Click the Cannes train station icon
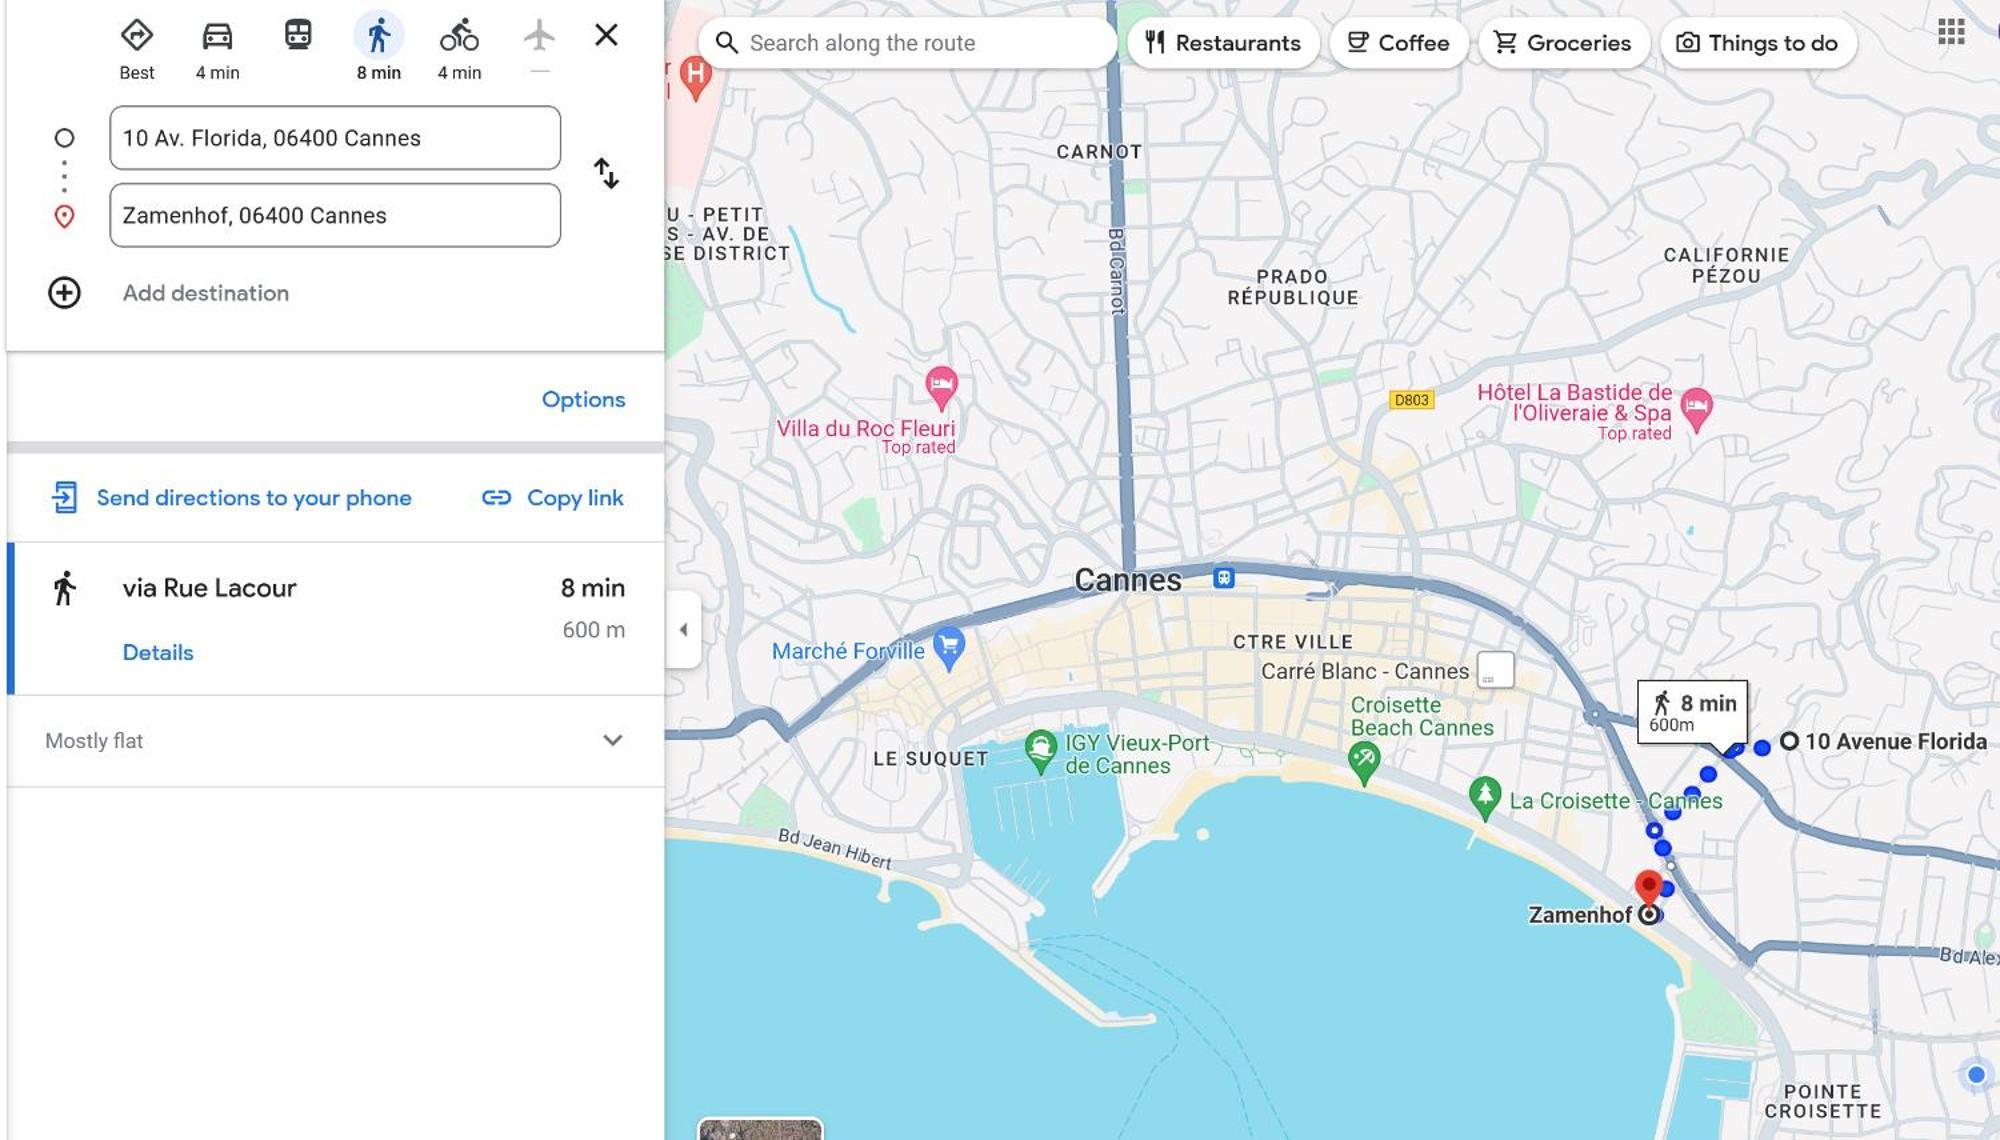The height and width of the screenshot is (1140, 2000). tap(1224, 578)
